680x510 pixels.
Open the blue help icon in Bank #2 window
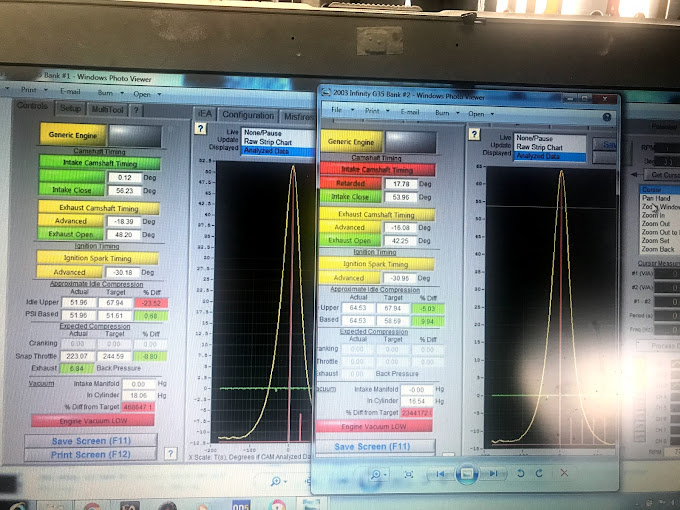(607, 116)
